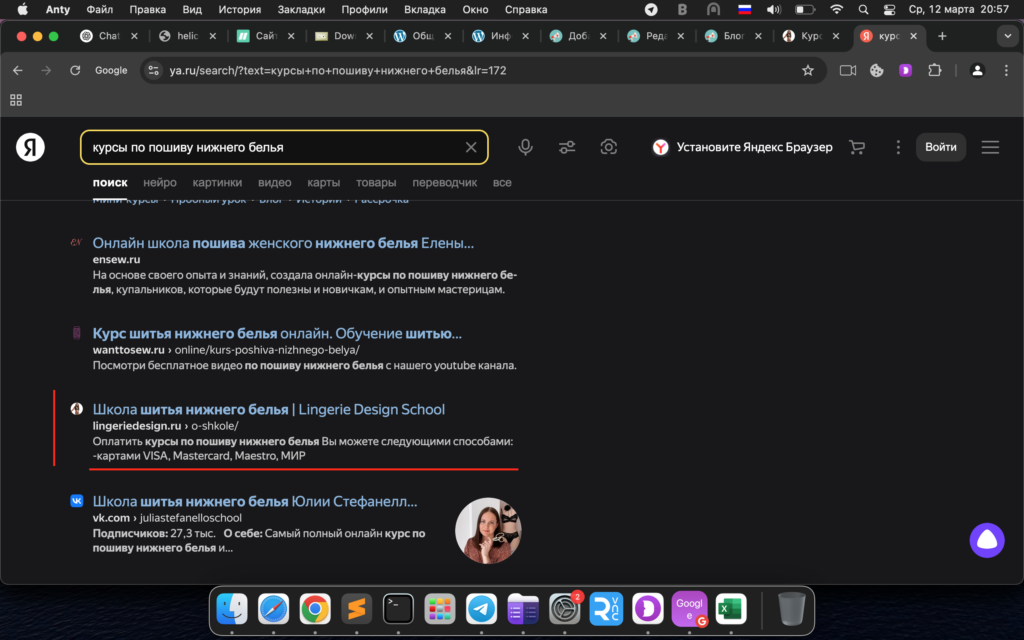This screenshot has width=1024, height=640.
Task: Open search settings sliders icon
Action: coord(567,147)
